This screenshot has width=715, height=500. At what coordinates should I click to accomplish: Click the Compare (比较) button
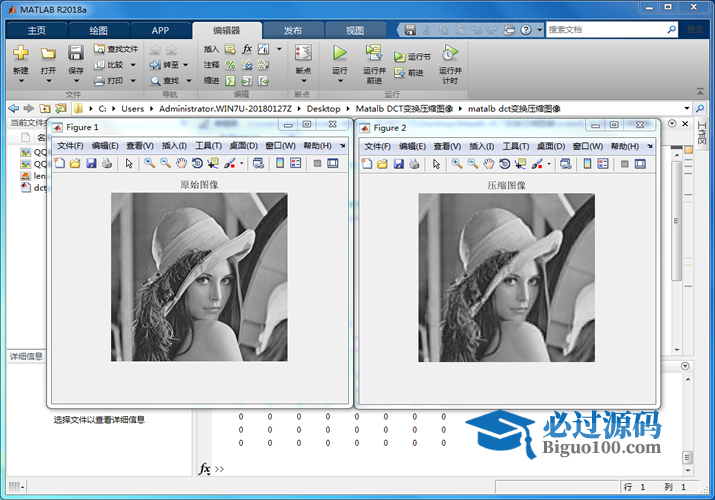pyautogui.click(x=109, y=65)
